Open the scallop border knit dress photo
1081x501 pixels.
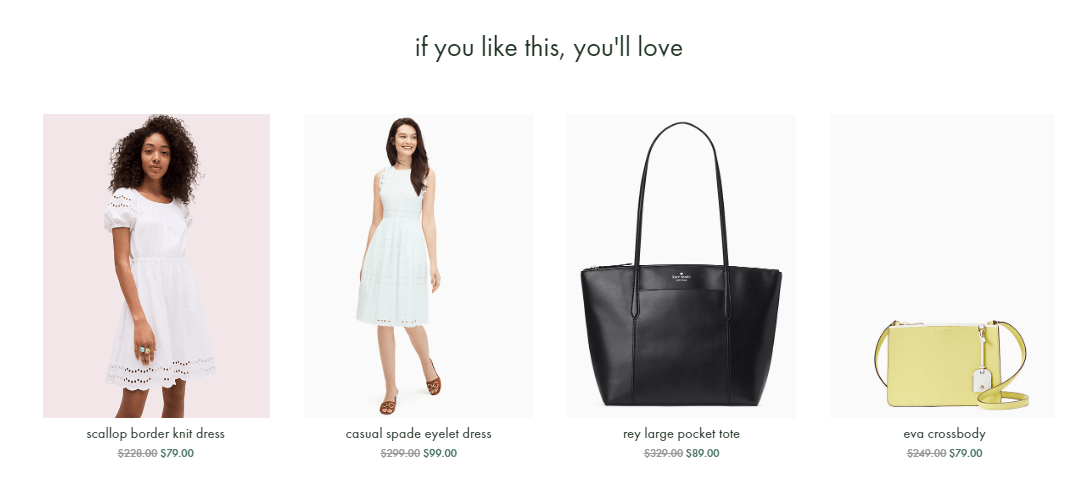tap(156, 266)
